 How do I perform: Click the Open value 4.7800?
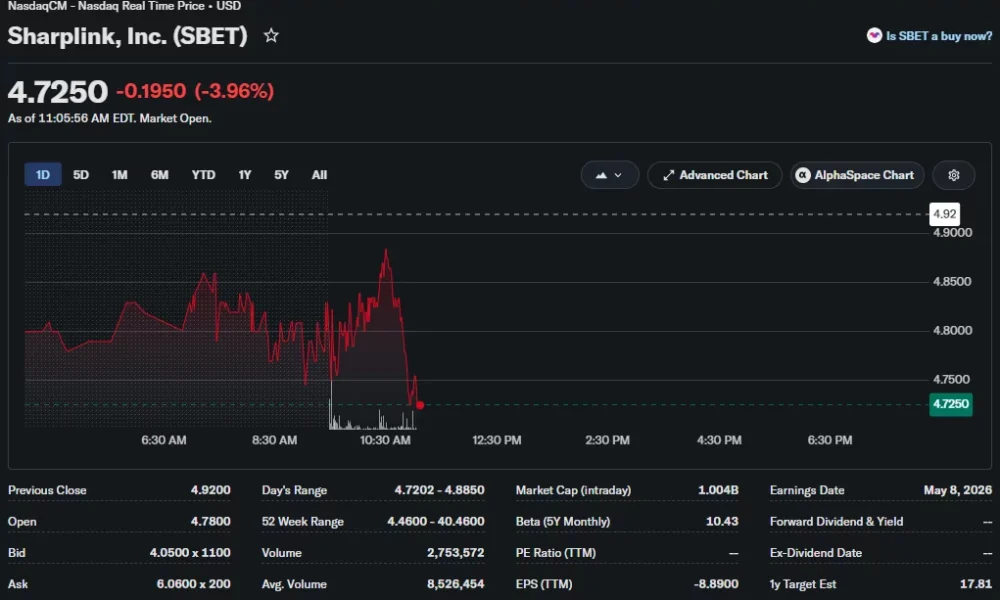[210, 522]
